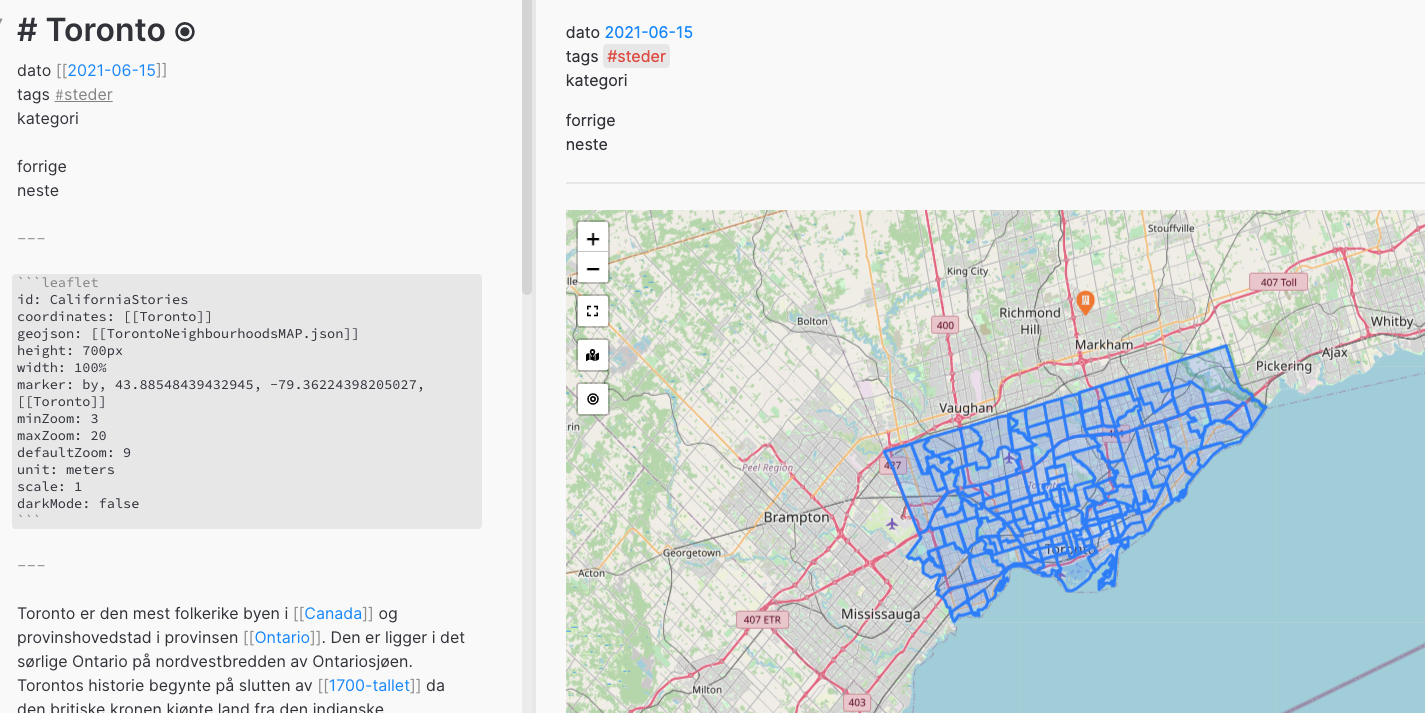Click 'forrige' in the preview pane
This screenshot has width=1425, height=713.
point(590,120)
